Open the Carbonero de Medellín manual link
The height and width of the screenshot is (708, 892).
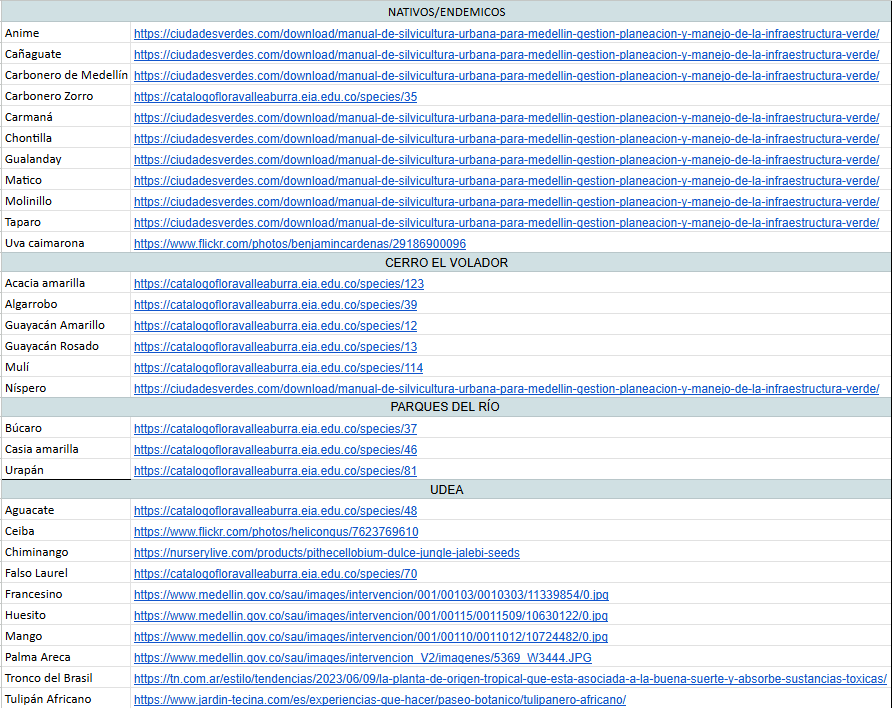click(x=506, y=76)
